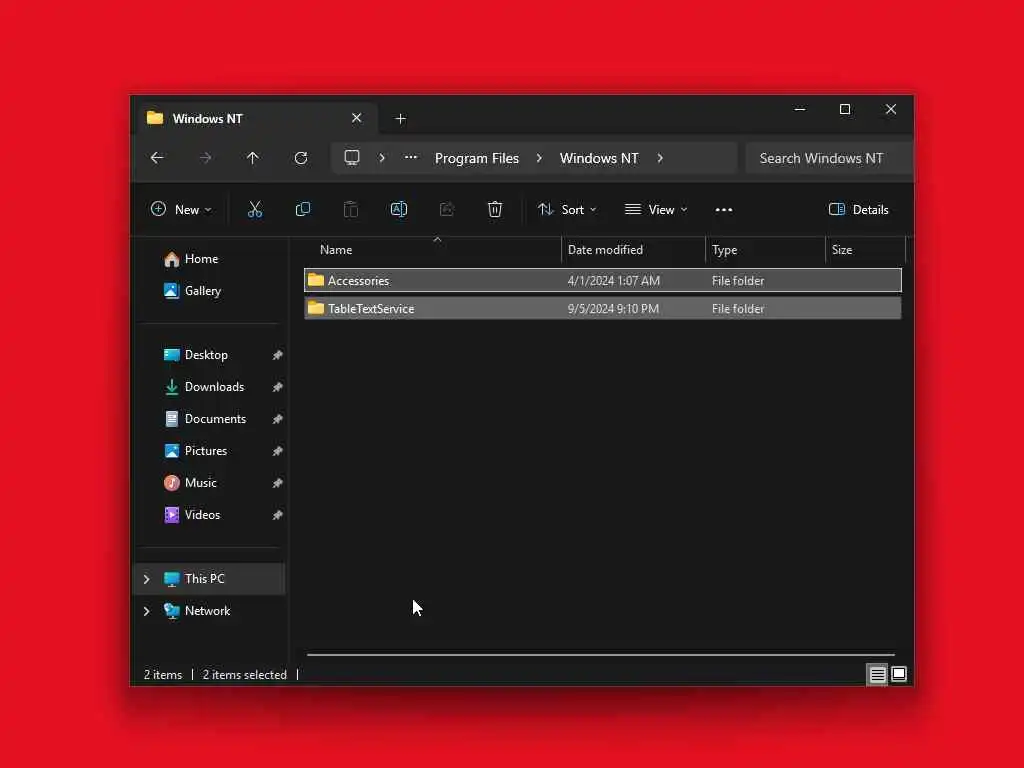Refresh the Windows NT folder view
This screenshot has width=1024, height=768.
pyautogui.click(x=301, y=158)
